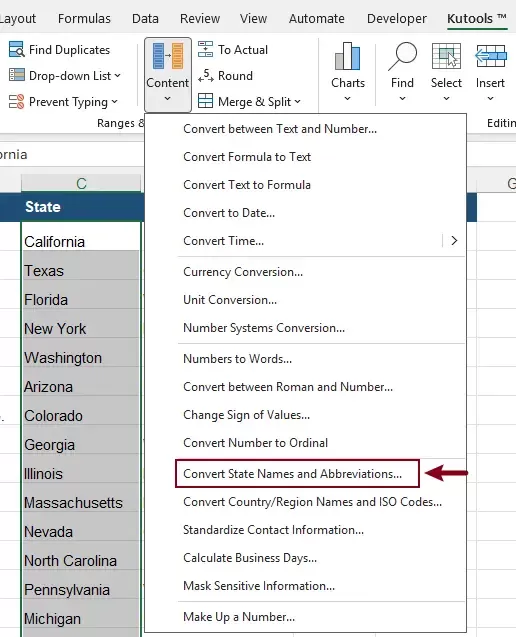Screen dimensions: 516x637
Task: Select the column C header
Action: pyautogui.click(x=81, y=183)
